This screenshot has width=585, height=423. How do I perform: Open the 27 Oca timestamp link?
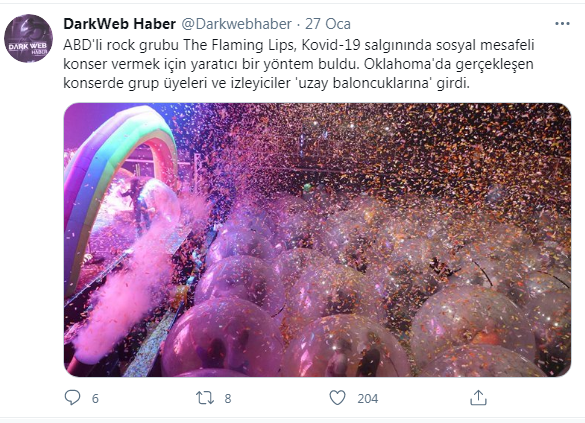click(328, 24)
